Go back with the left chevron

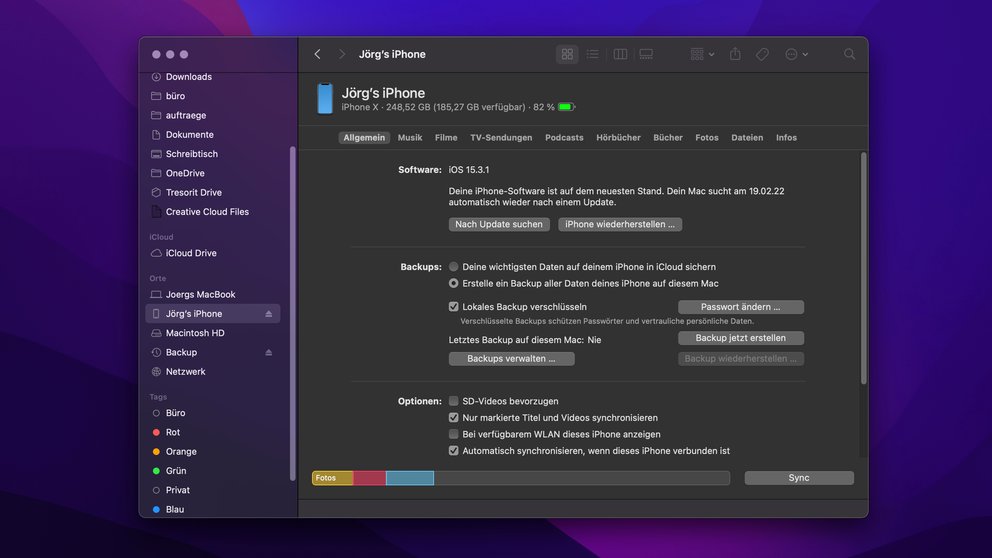click(x=318, y=54)
